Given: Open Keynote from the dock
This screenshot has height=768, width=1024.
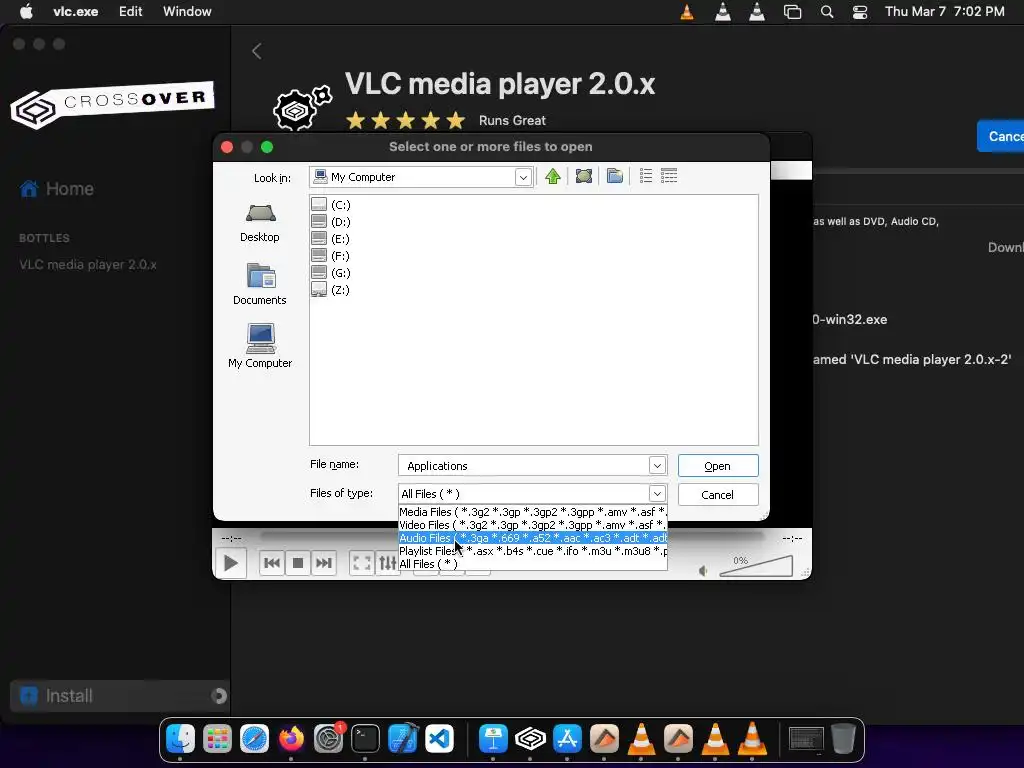Looking at the screenshot, I should [x=493, y=739].
